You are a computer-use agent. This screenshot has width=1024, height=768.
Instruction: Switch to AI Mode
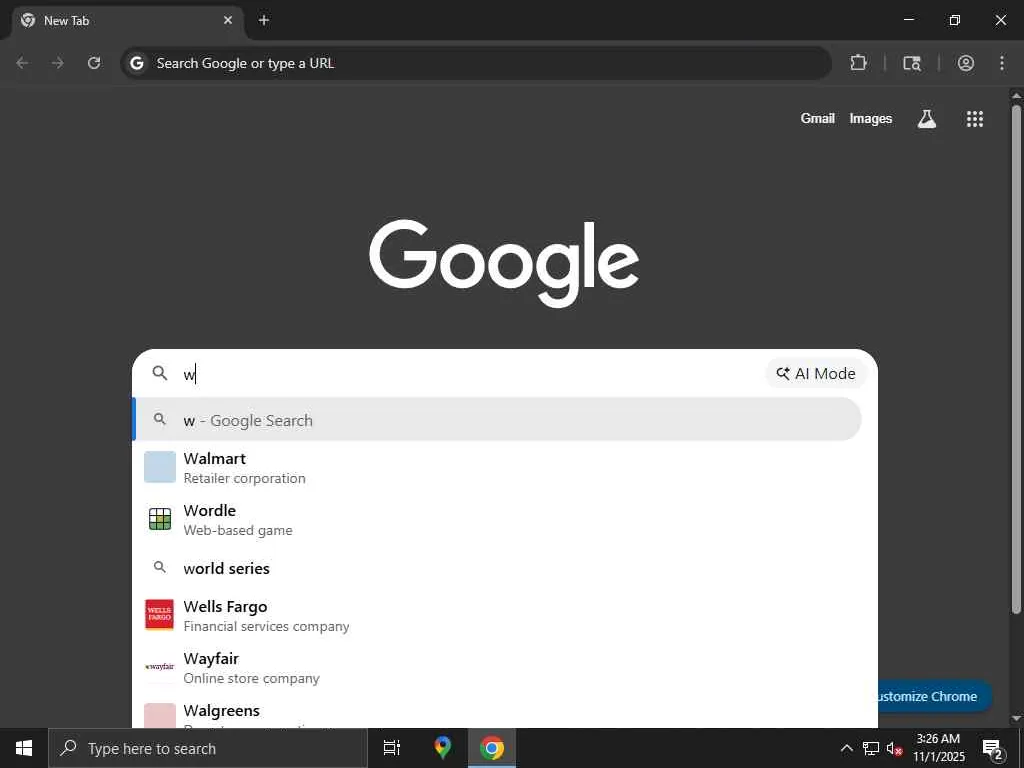[x=816, y=374]
